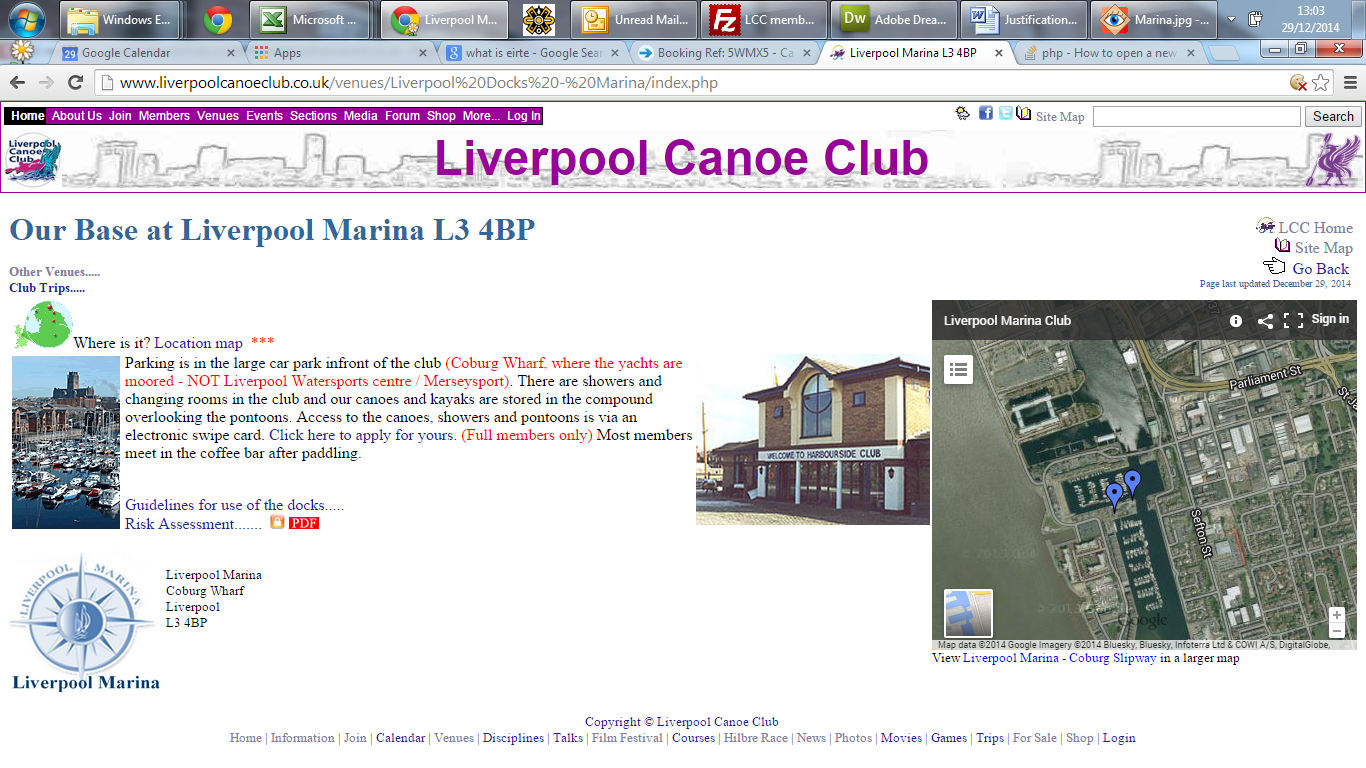
Task: Open the More... navigation menu
Action: tap(481, 116)
